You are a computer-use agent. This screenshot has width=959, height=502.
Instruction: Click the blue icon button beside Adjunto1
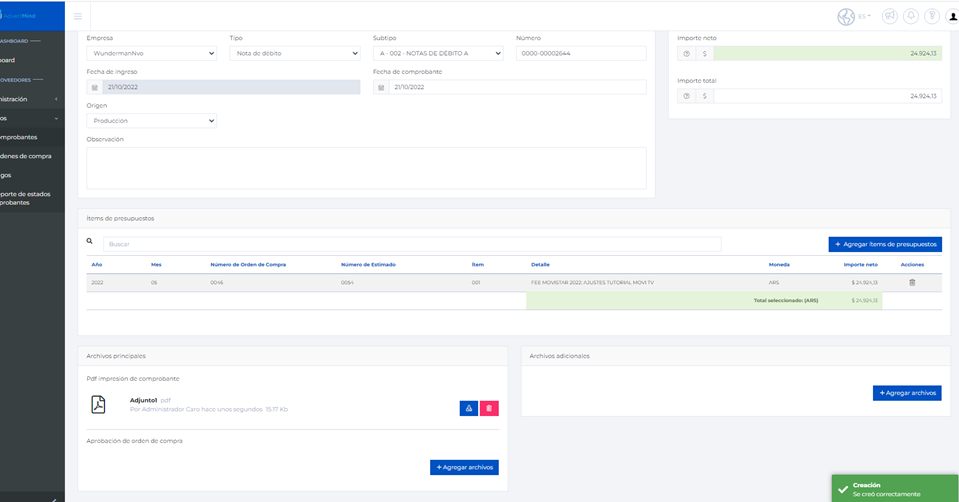click(x=468, y=408)
